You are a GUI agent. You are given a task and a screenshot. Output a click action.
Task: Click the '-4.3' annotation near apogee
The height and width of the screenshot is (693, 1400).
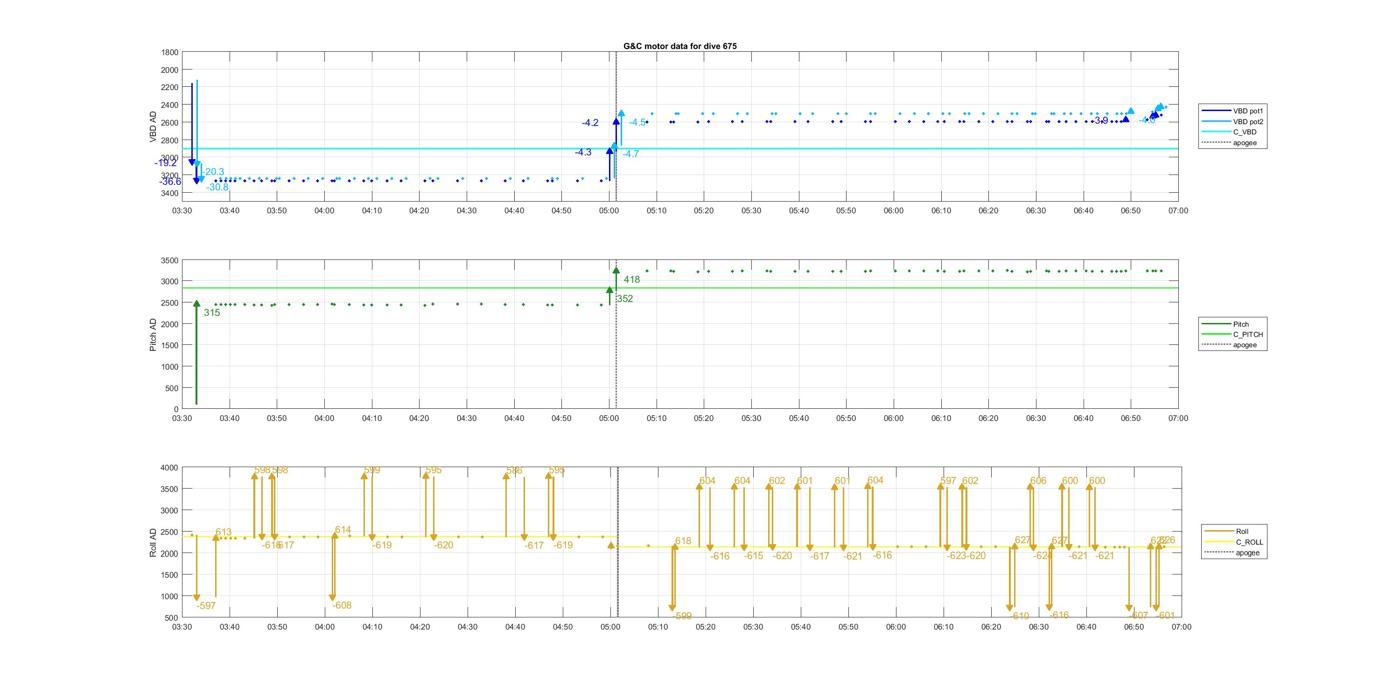583,152
